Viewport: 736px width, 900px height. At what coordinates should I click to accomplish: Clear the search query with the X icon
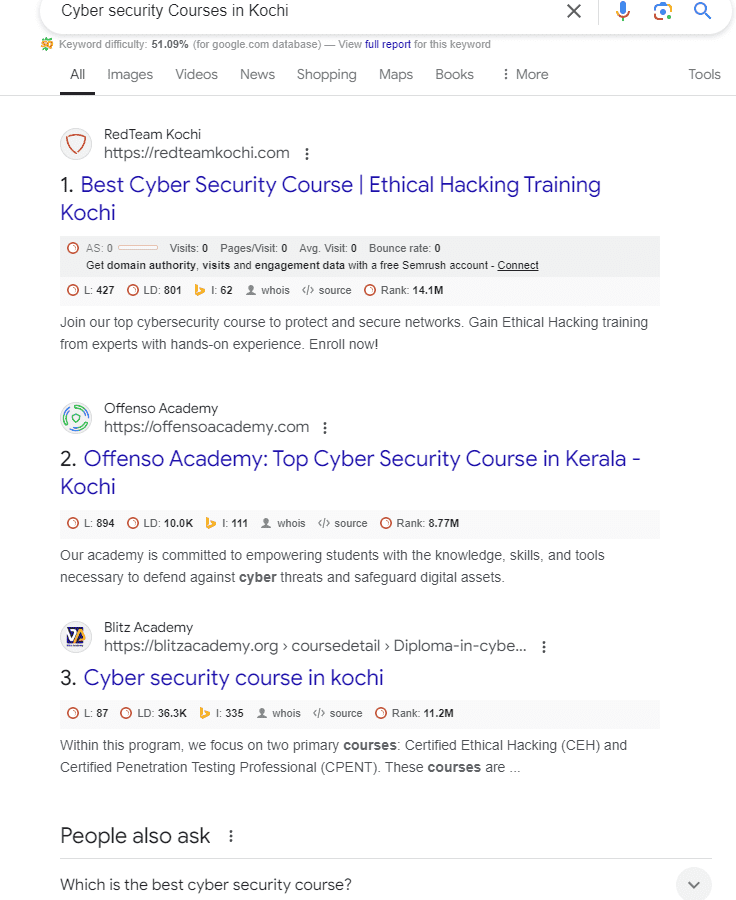573,12
